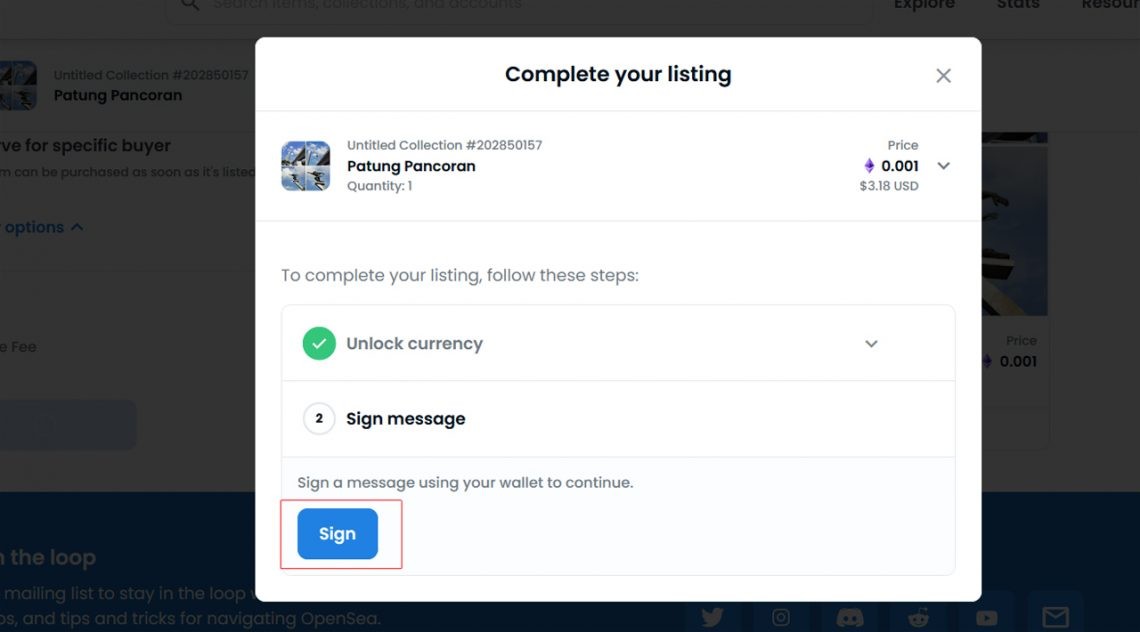Screen dimensions: 1140x632
Task: Collapse the options section chevron
Action: click(x=77, y=227)
